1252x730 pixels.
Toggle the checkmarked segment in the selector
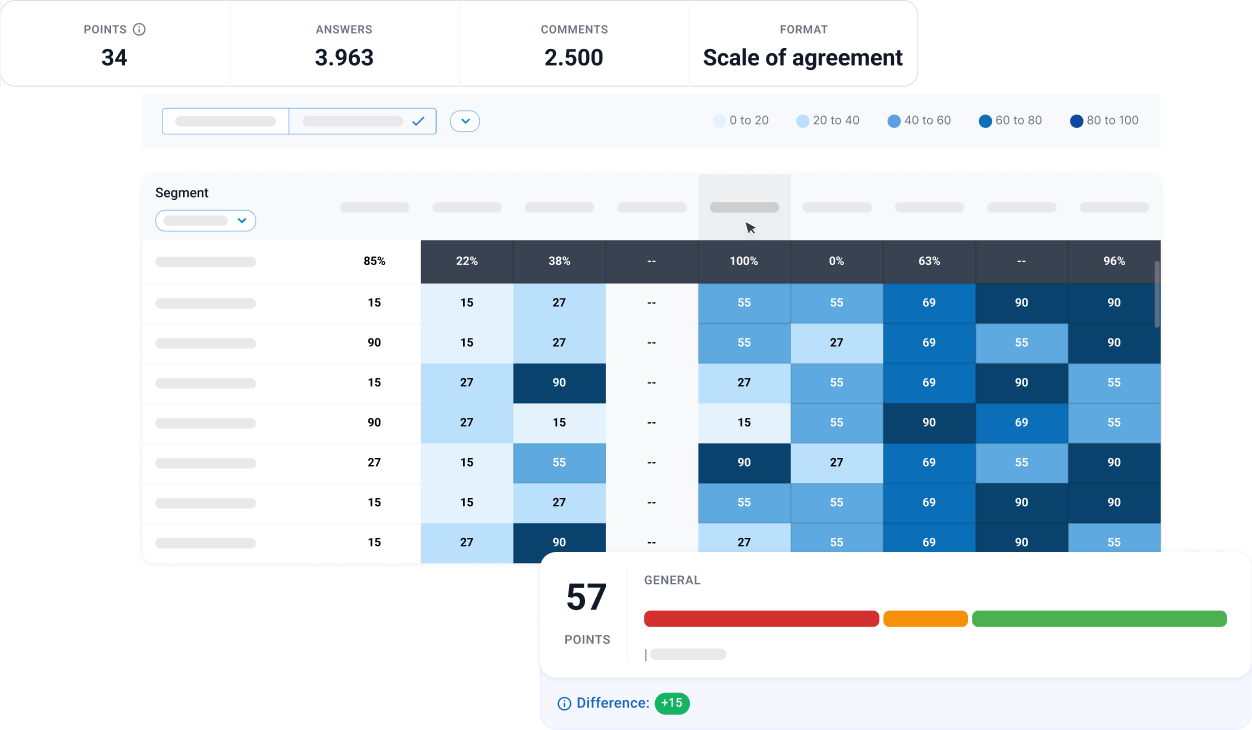(x=362, y=121)
